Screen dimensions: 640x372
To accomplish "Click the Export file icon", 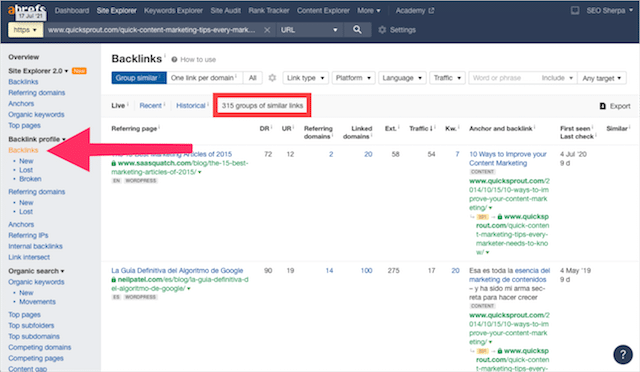I will point(602,106).
